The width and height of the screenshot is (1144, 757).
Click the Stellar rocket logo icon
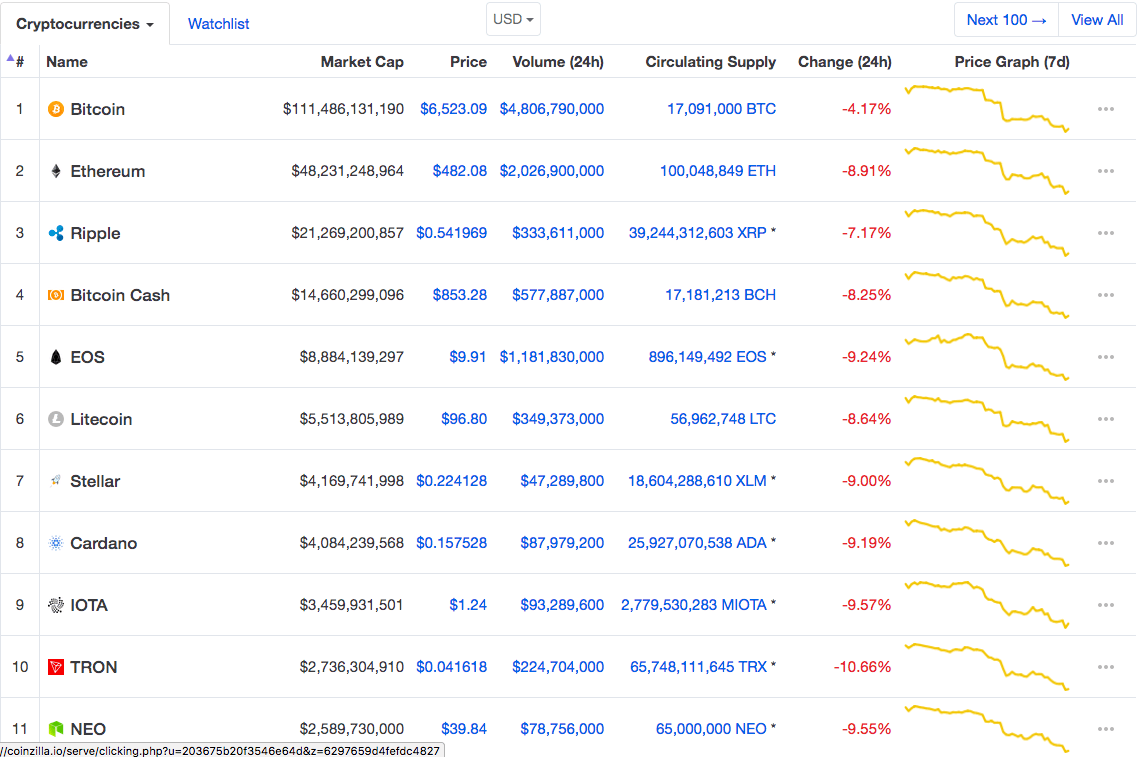55,481
